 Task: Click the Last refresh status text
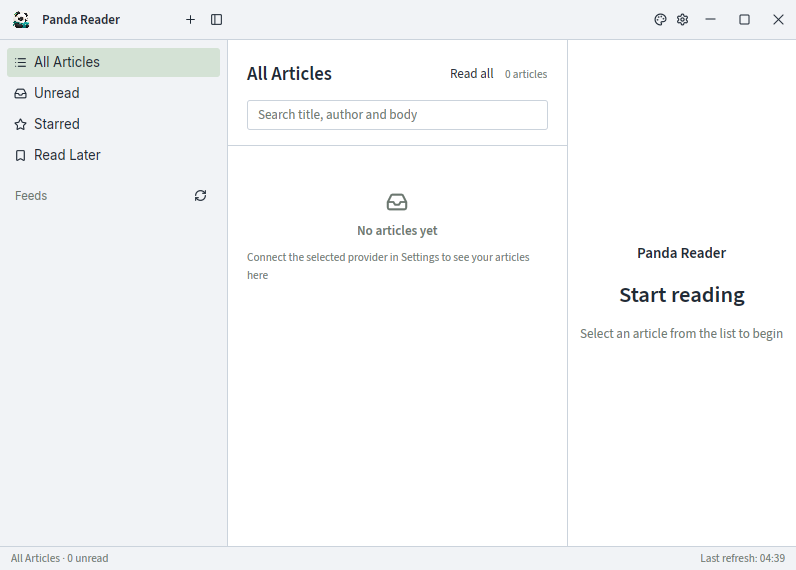coord(742,558)
